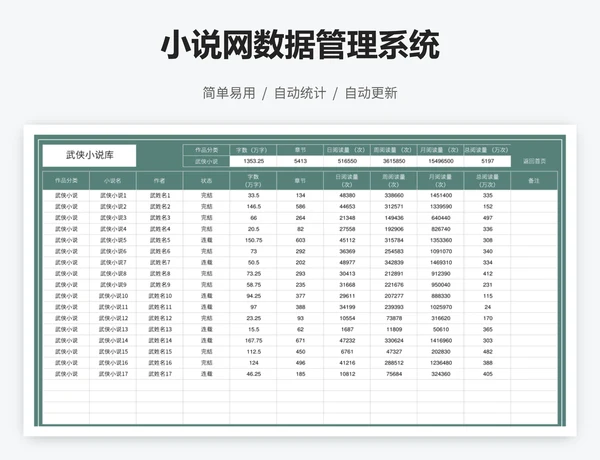The width and height of the screenshot is (600, 460).
Task: Select word count cell 167.75
Action: (253, 340)
